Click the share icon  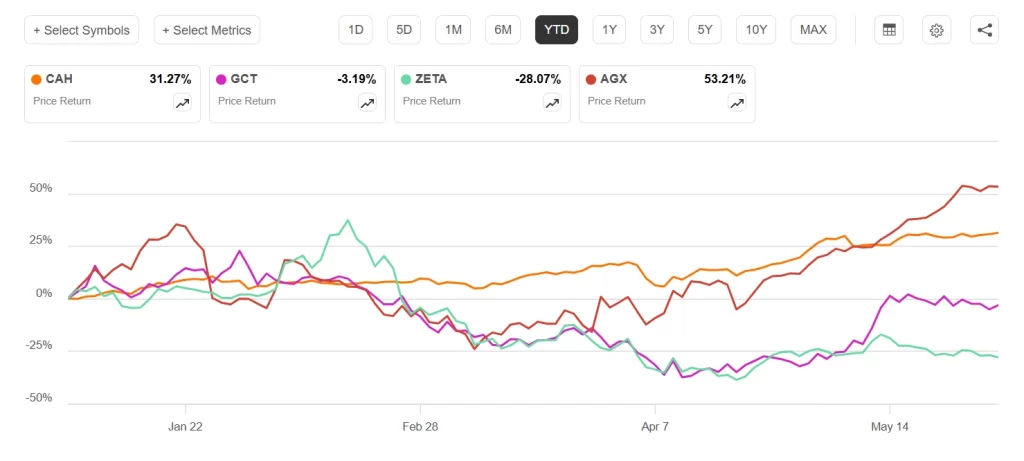point(985,30)
